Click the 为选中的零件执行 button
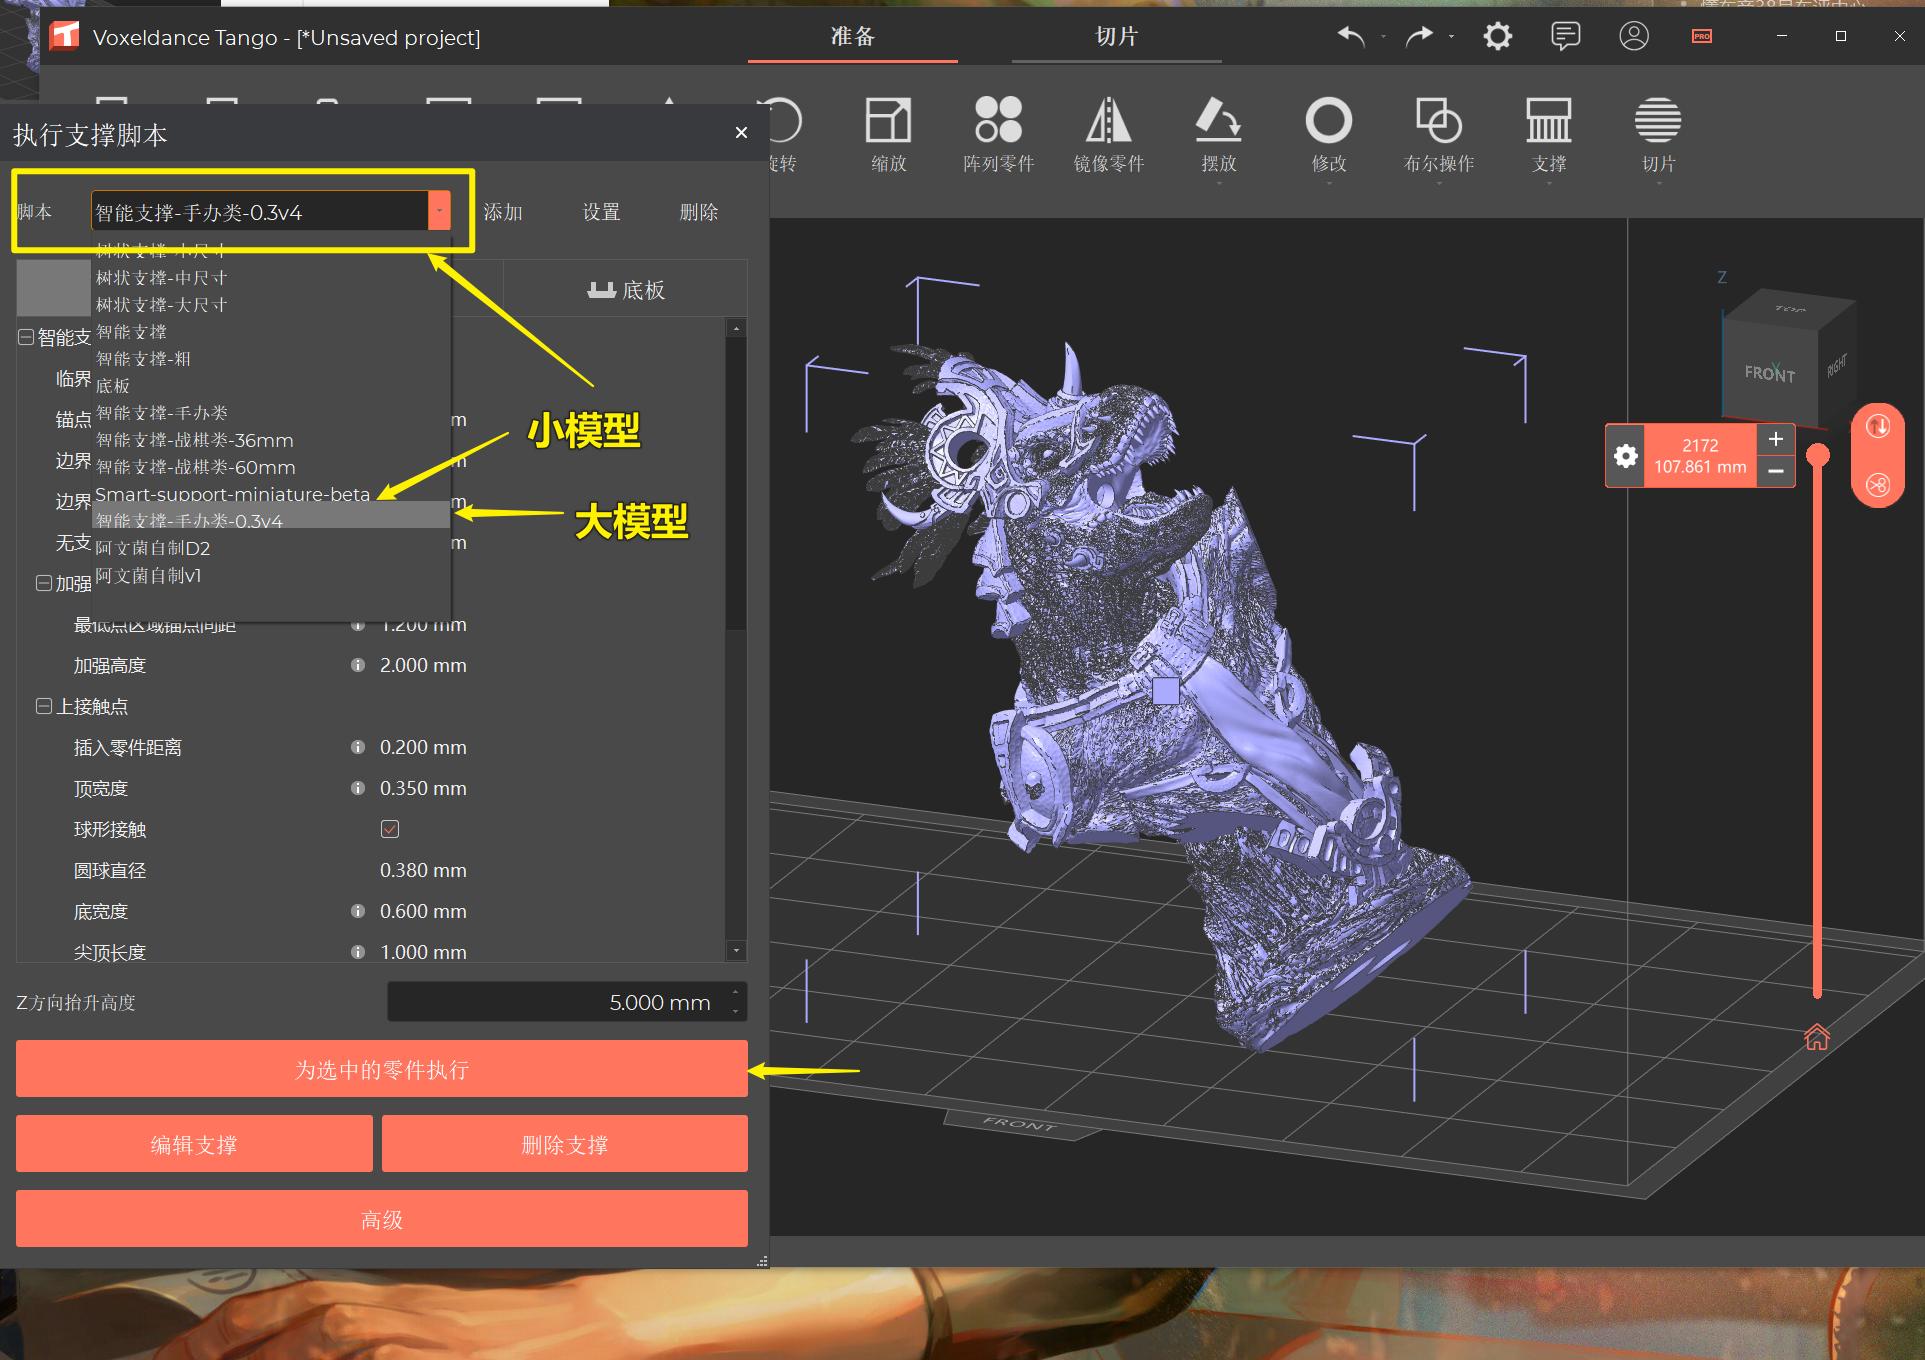1925x1360 pixels. click(x=380, y=1069)
